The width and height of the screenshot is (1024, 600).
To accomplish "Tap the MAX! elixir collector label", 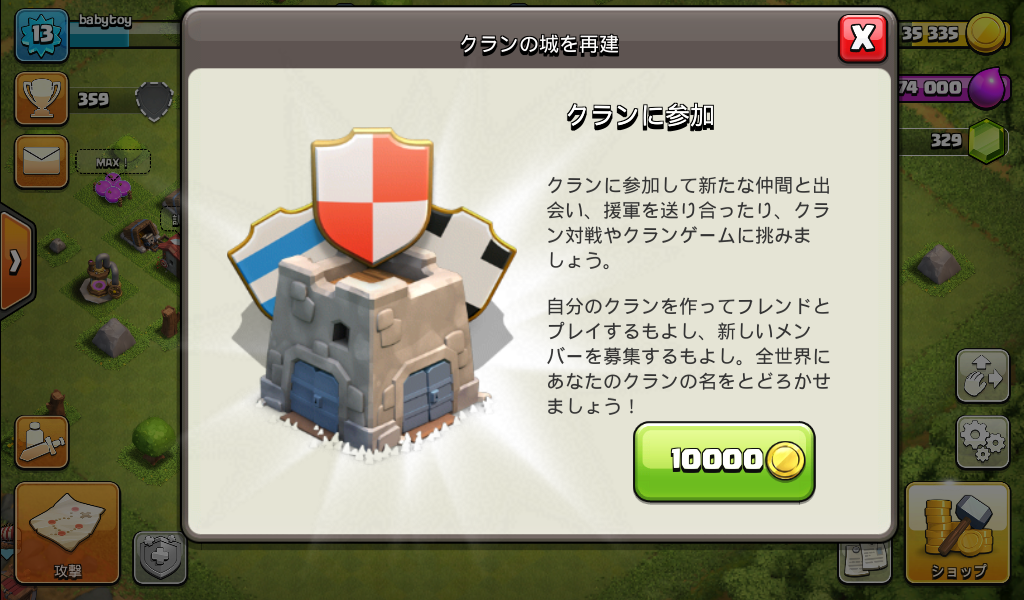I will (113, 162).
